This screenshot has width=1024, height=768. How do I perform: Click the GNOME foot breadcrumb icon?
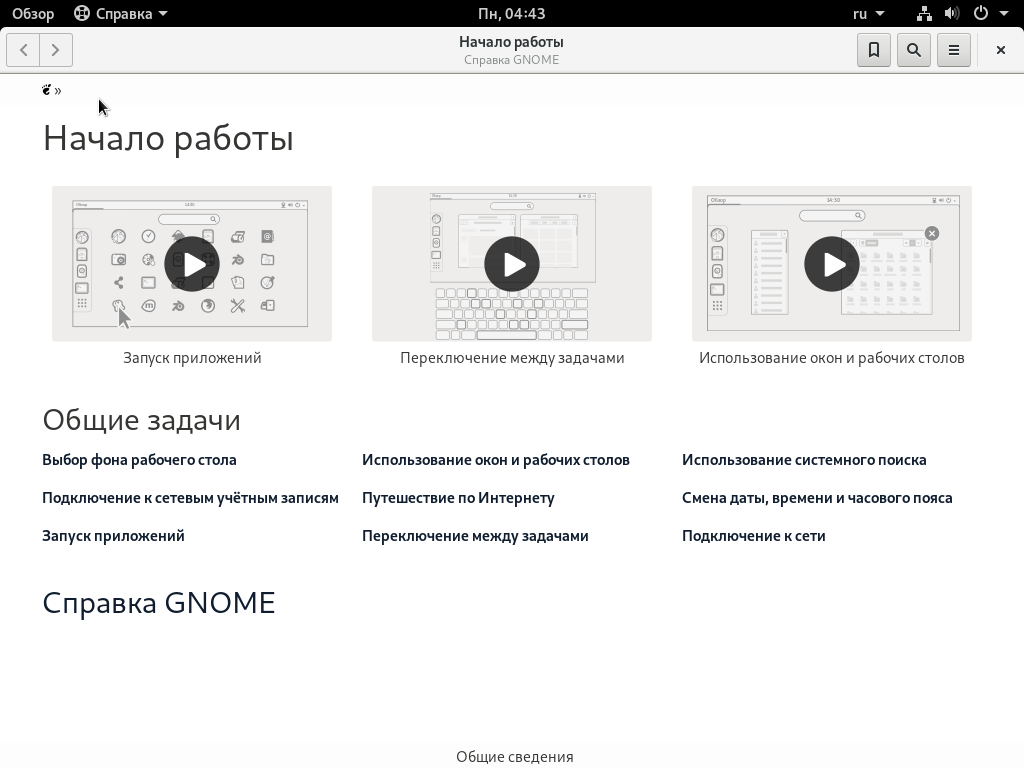[x=46, y=90]
